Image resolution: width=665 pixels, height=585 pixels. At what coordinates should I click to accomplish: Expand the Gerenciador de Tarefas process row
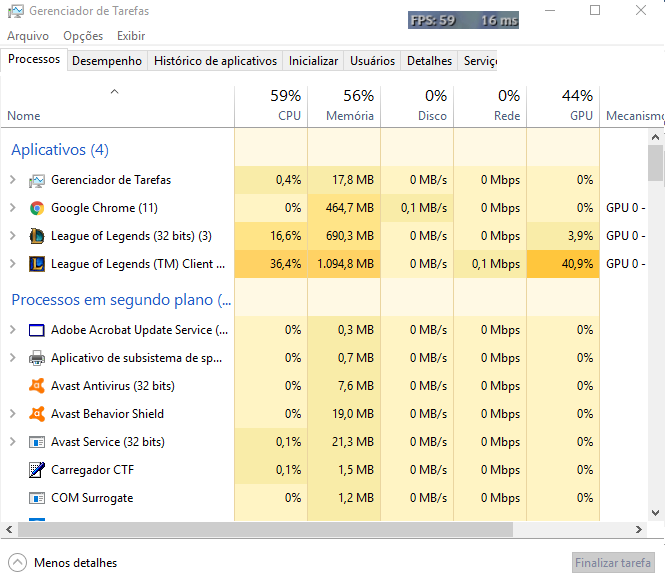pyautogui.click(x=13, y=180)
